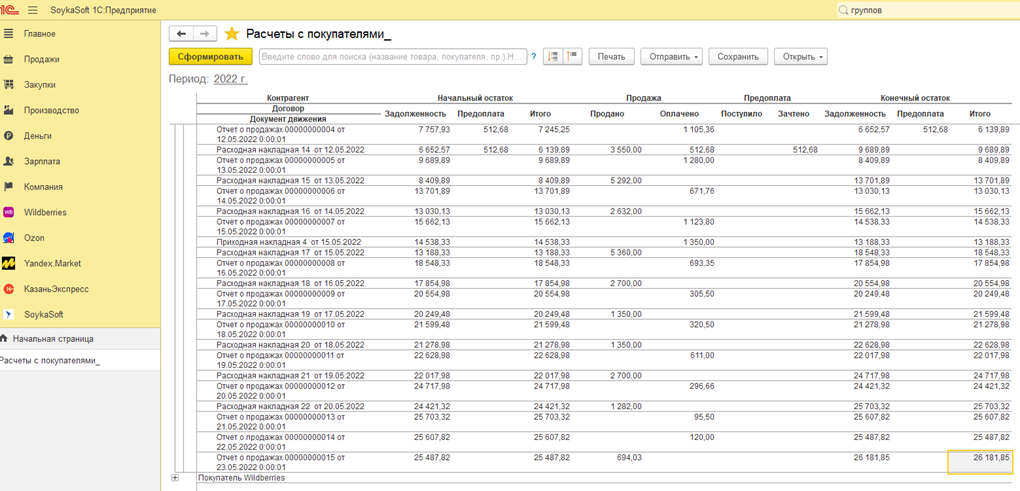The width and height of the screenshot is (1020, 491).
Task: Click the Печать button
Action: point(611,57)
